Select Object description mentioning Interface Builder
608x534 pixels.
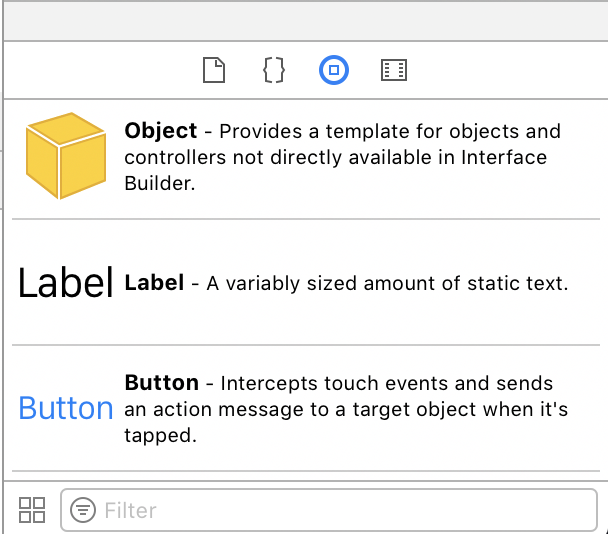coord(342,157)
